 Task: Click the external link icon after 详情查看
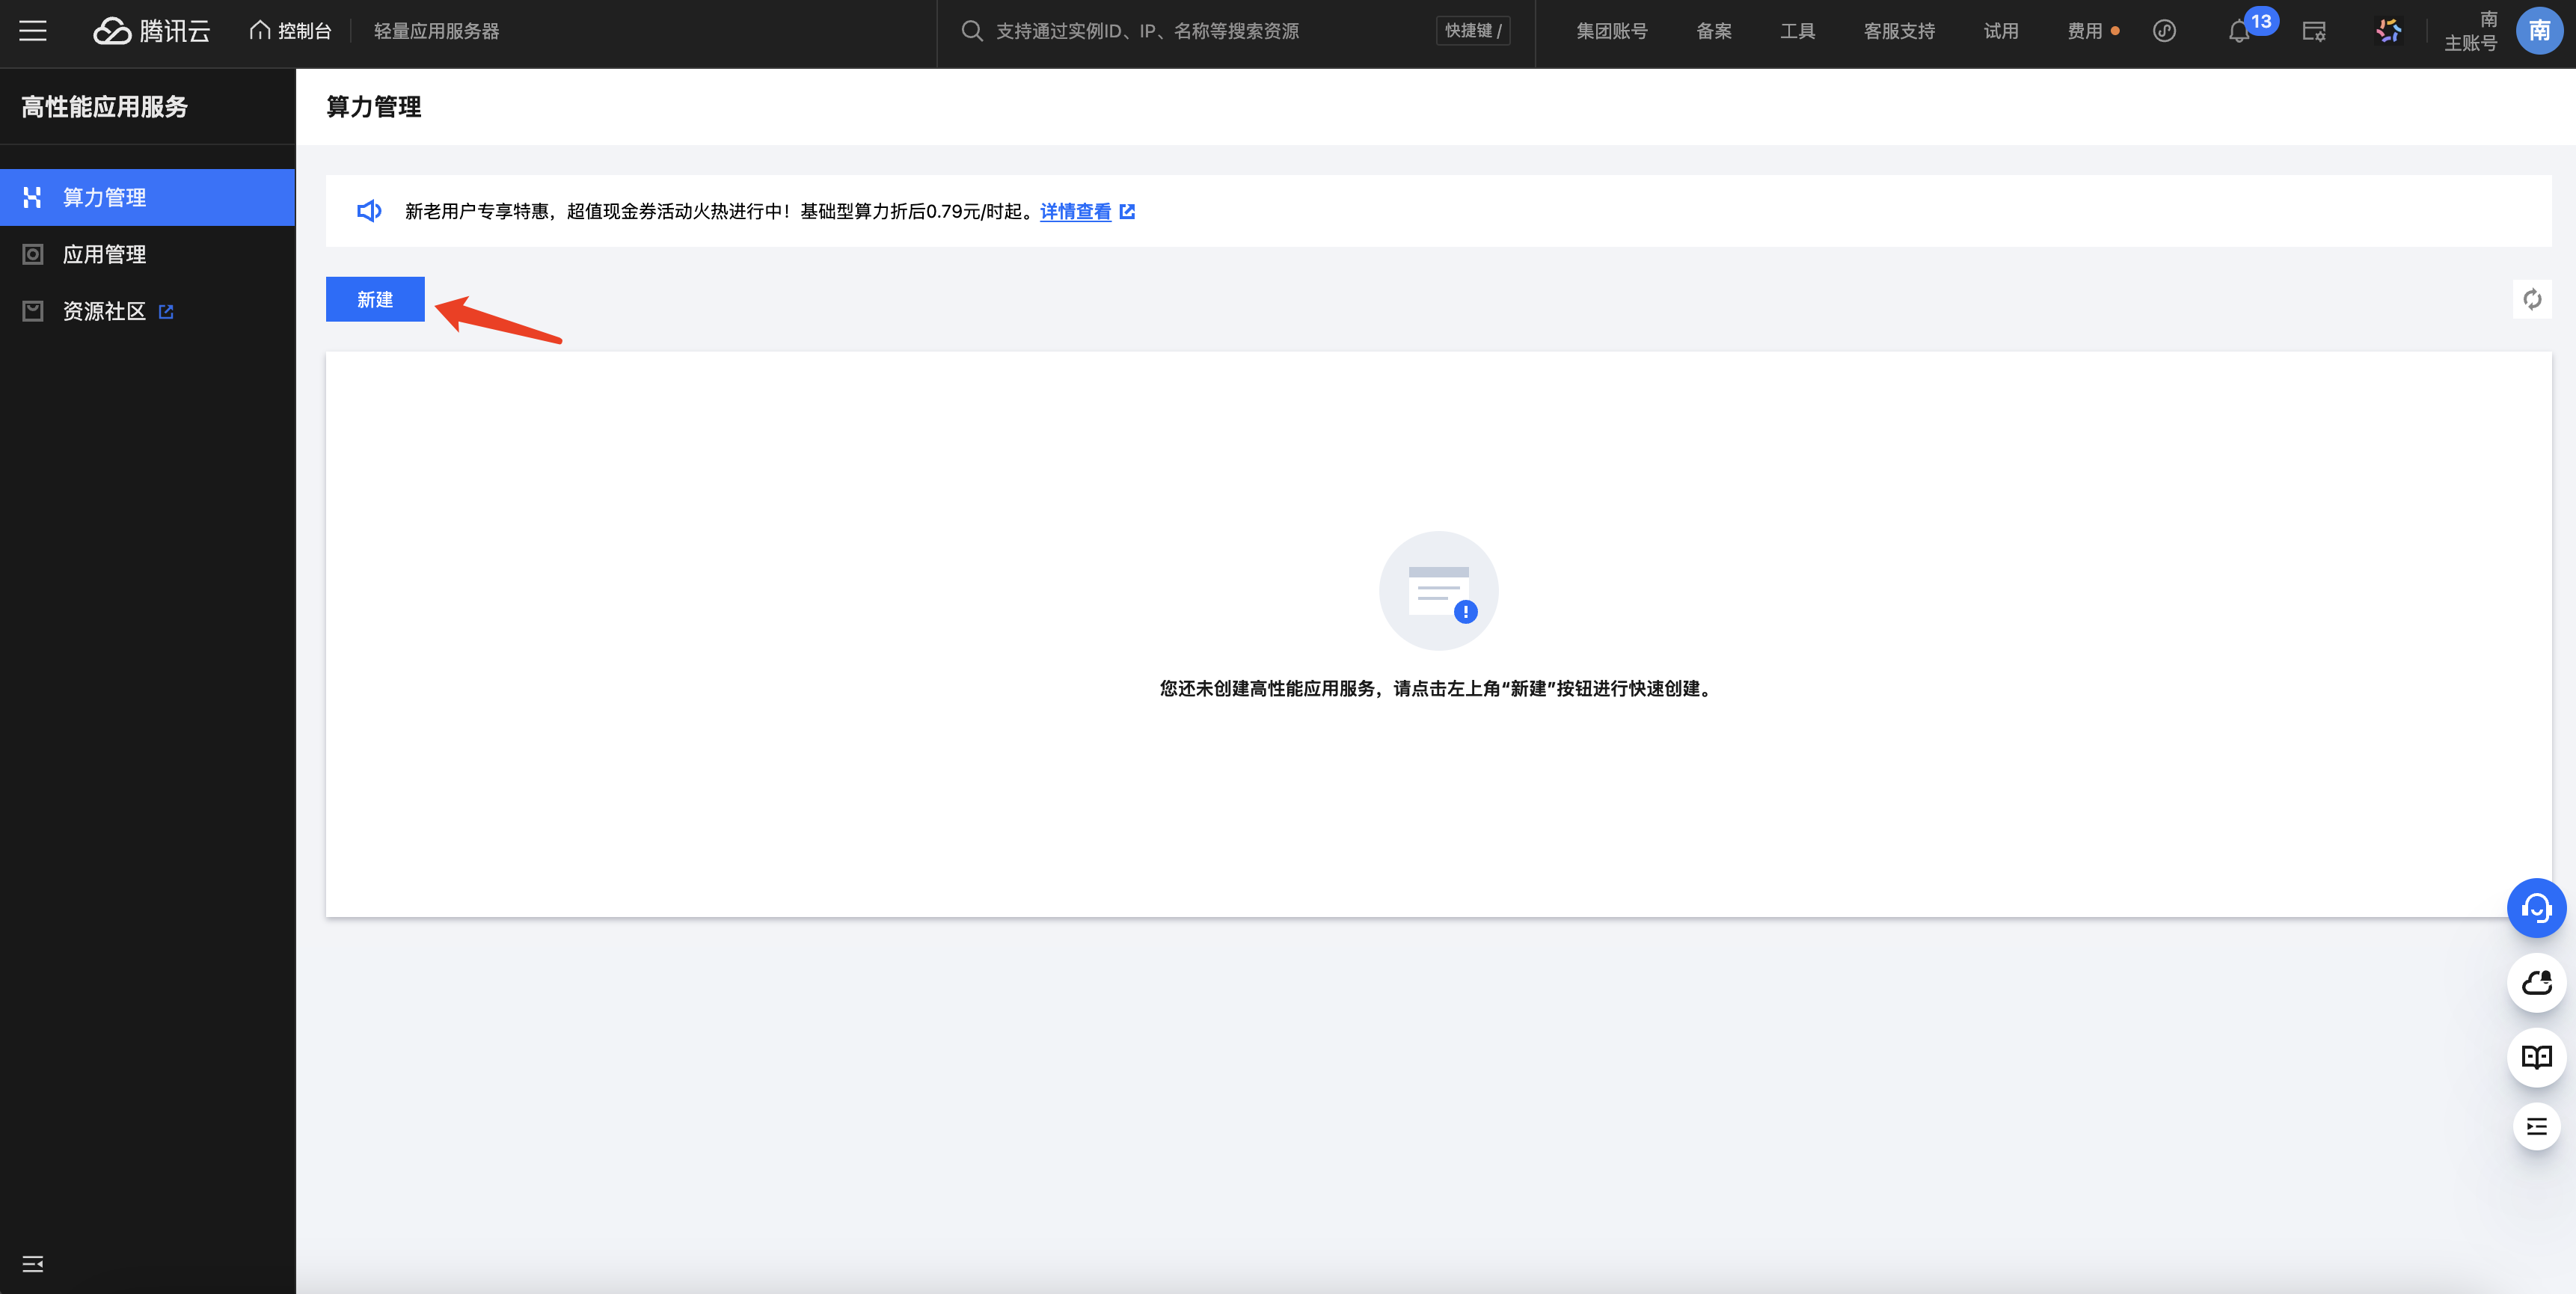1127,211
